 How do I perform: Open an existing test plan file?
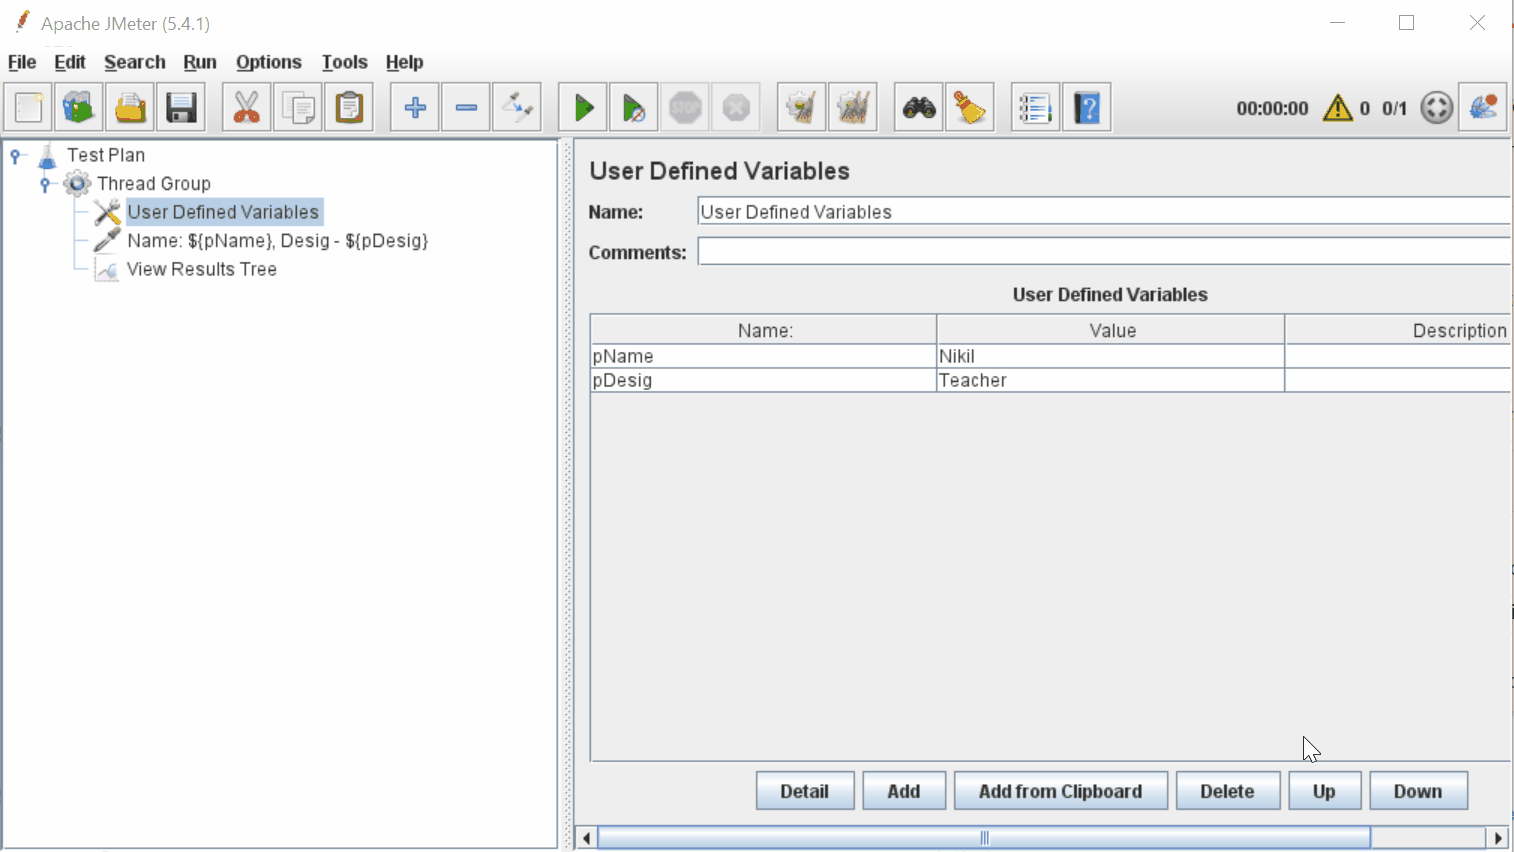[130, 107]
